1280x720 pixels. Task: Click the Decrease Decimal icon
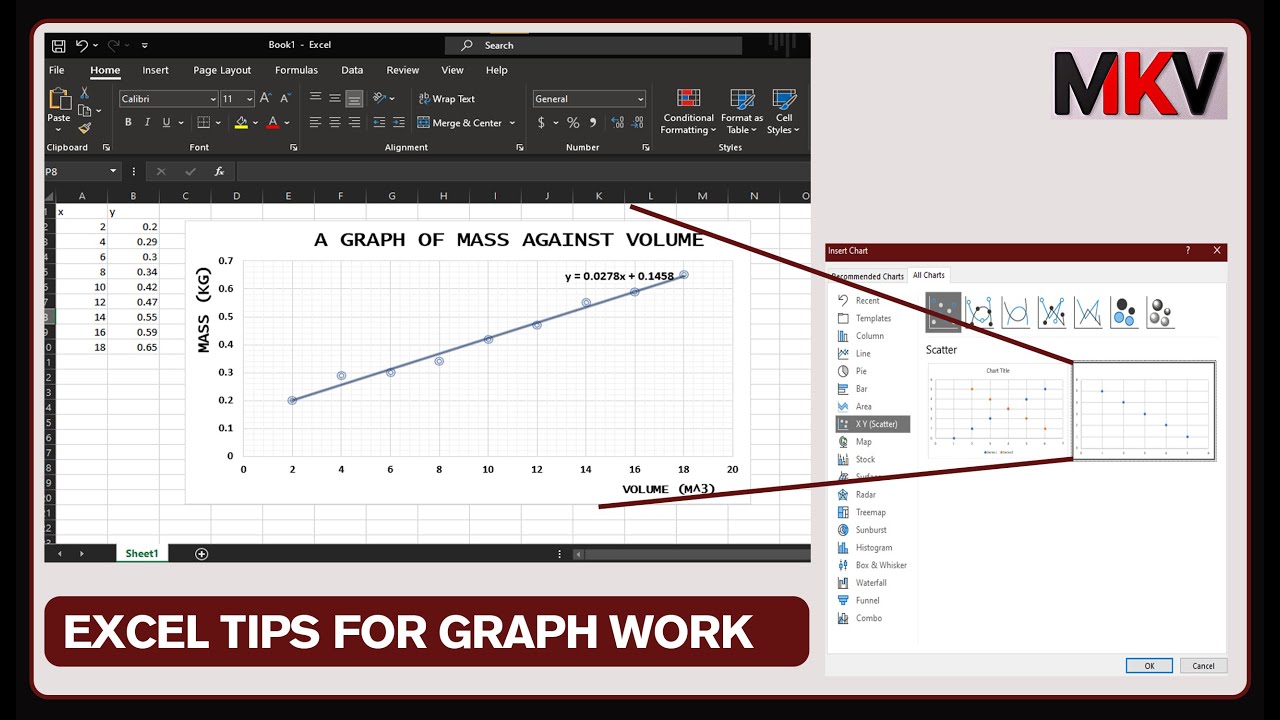pos(638,122)
